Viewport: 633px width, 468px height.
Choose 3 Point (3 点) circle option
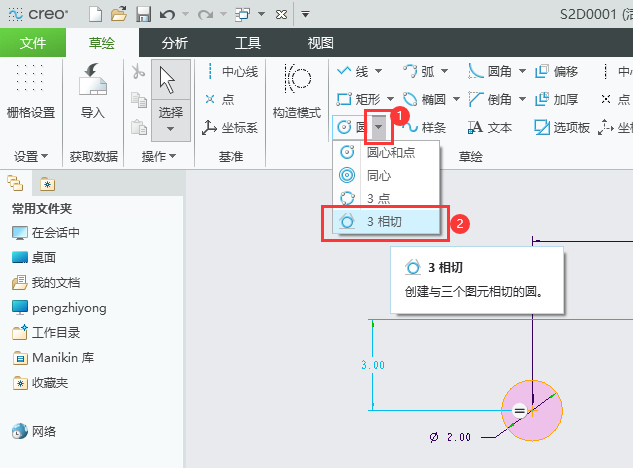pyautogui.click(x=386, y=199)
